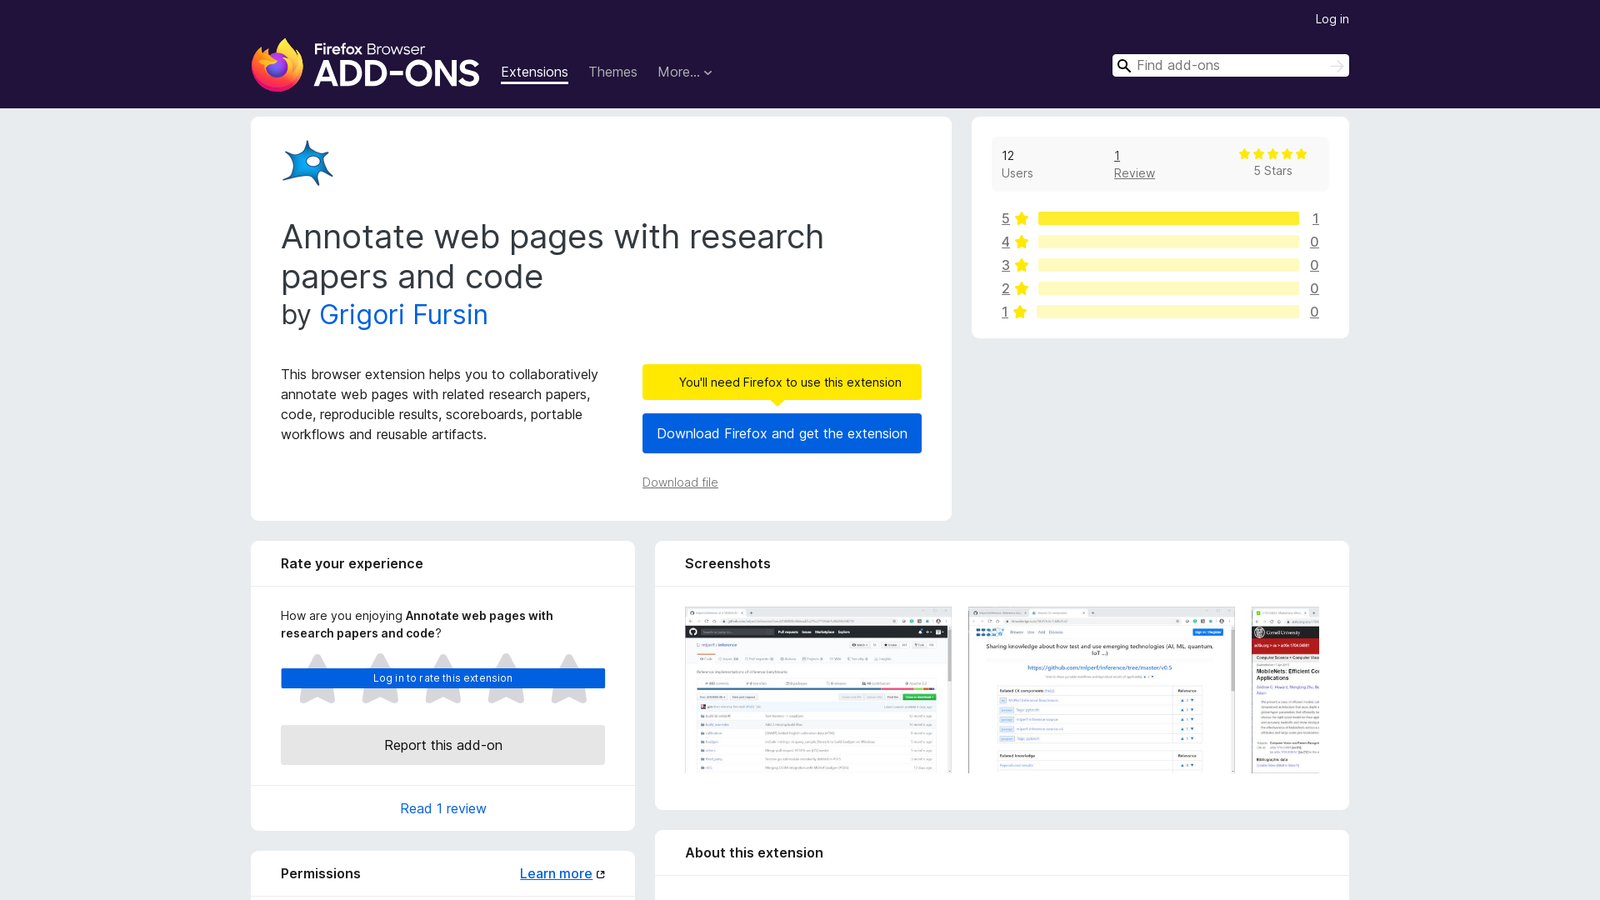This screenshot has height=900, width=1600.
Task: Focus the Find add-ons search field
Action: click(1229, 66)
